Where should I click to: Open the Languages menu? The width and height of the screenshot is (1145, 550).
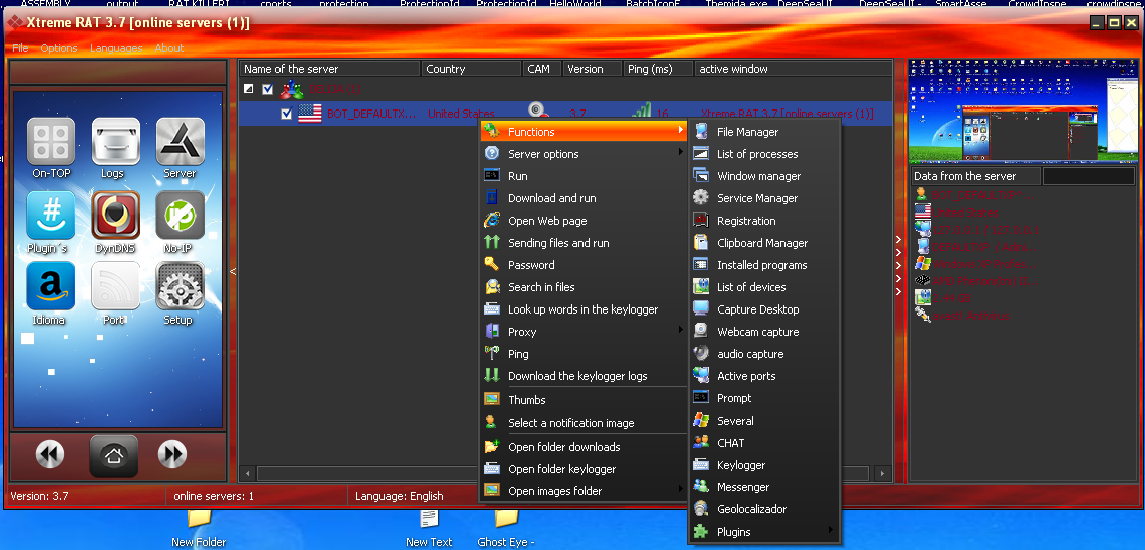pyautogui.click(x=116, y=48)
